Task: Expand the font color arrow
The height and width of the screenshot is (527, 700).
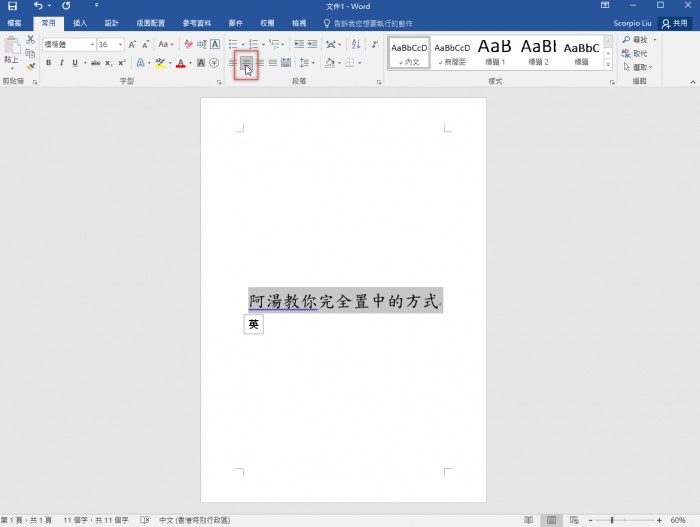Action: click(191, 63)
